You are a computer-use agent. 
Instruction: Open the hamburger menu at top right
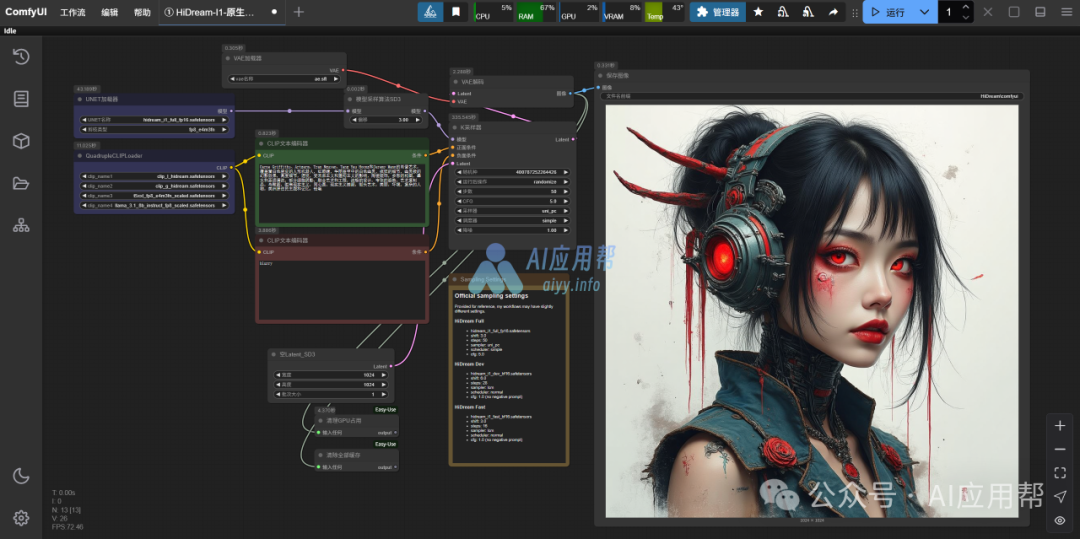[1066, 12]
